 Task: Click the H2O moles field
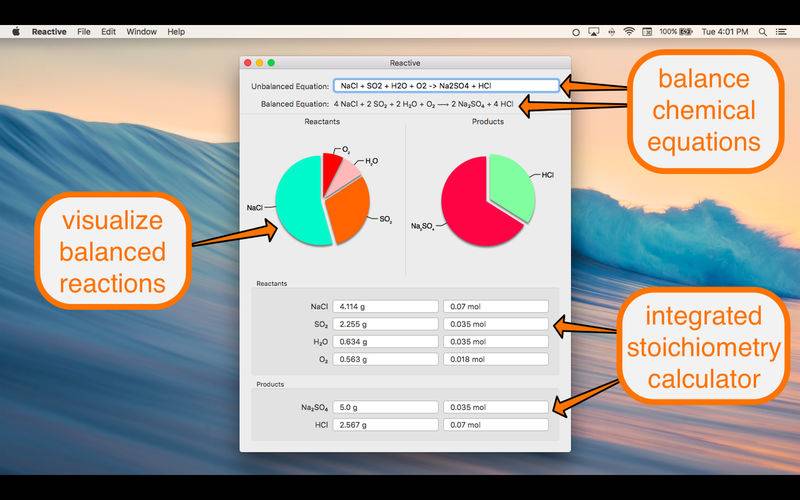(x=495, y=341)
